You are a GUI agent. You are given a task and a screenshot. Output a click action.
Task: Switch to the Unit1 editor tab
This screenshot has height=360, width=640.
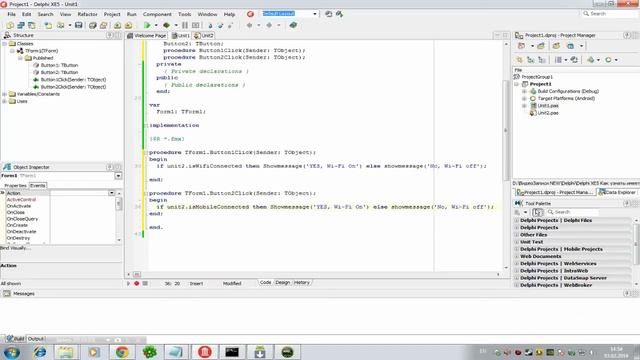[181, 36]
